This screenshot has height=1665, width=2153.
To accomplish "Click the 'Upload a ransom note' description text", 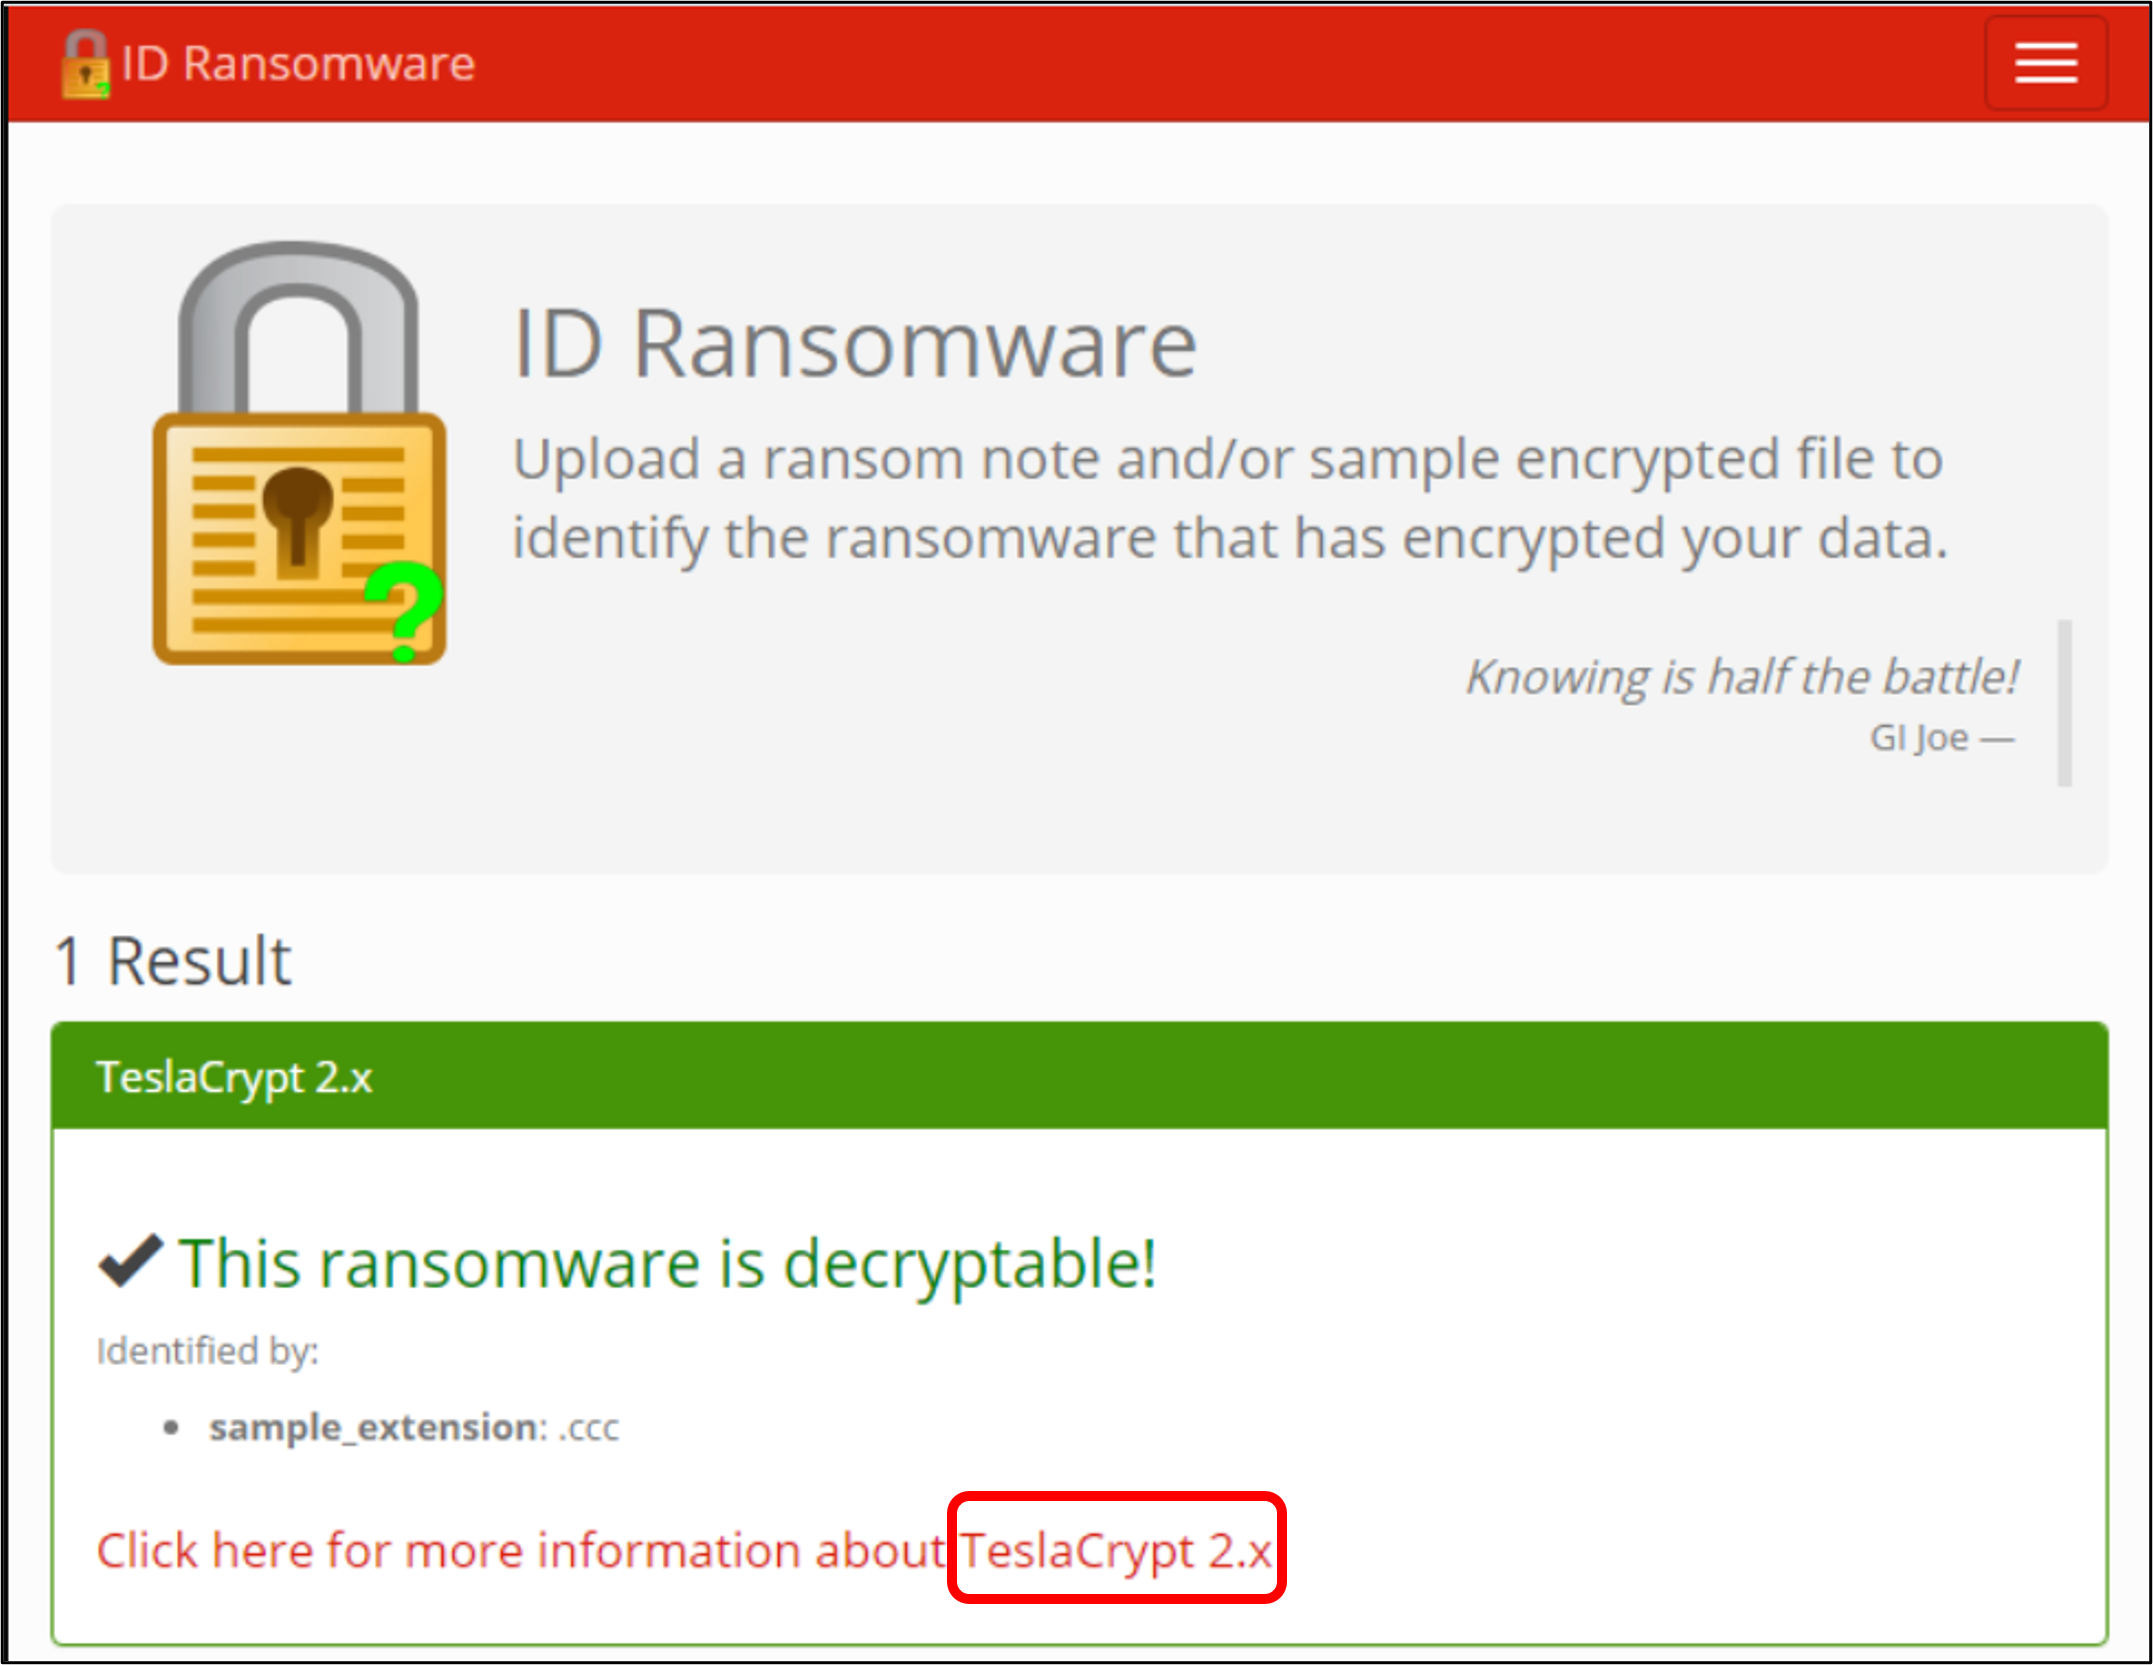I will coord(1230,498).
